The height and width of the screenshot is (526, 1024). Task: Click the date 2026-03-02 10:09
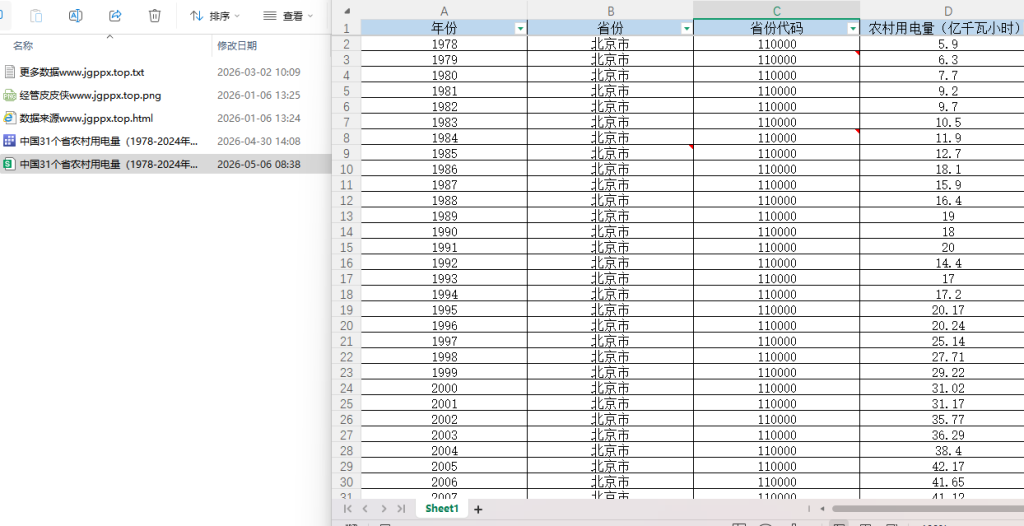pos(259,72)
